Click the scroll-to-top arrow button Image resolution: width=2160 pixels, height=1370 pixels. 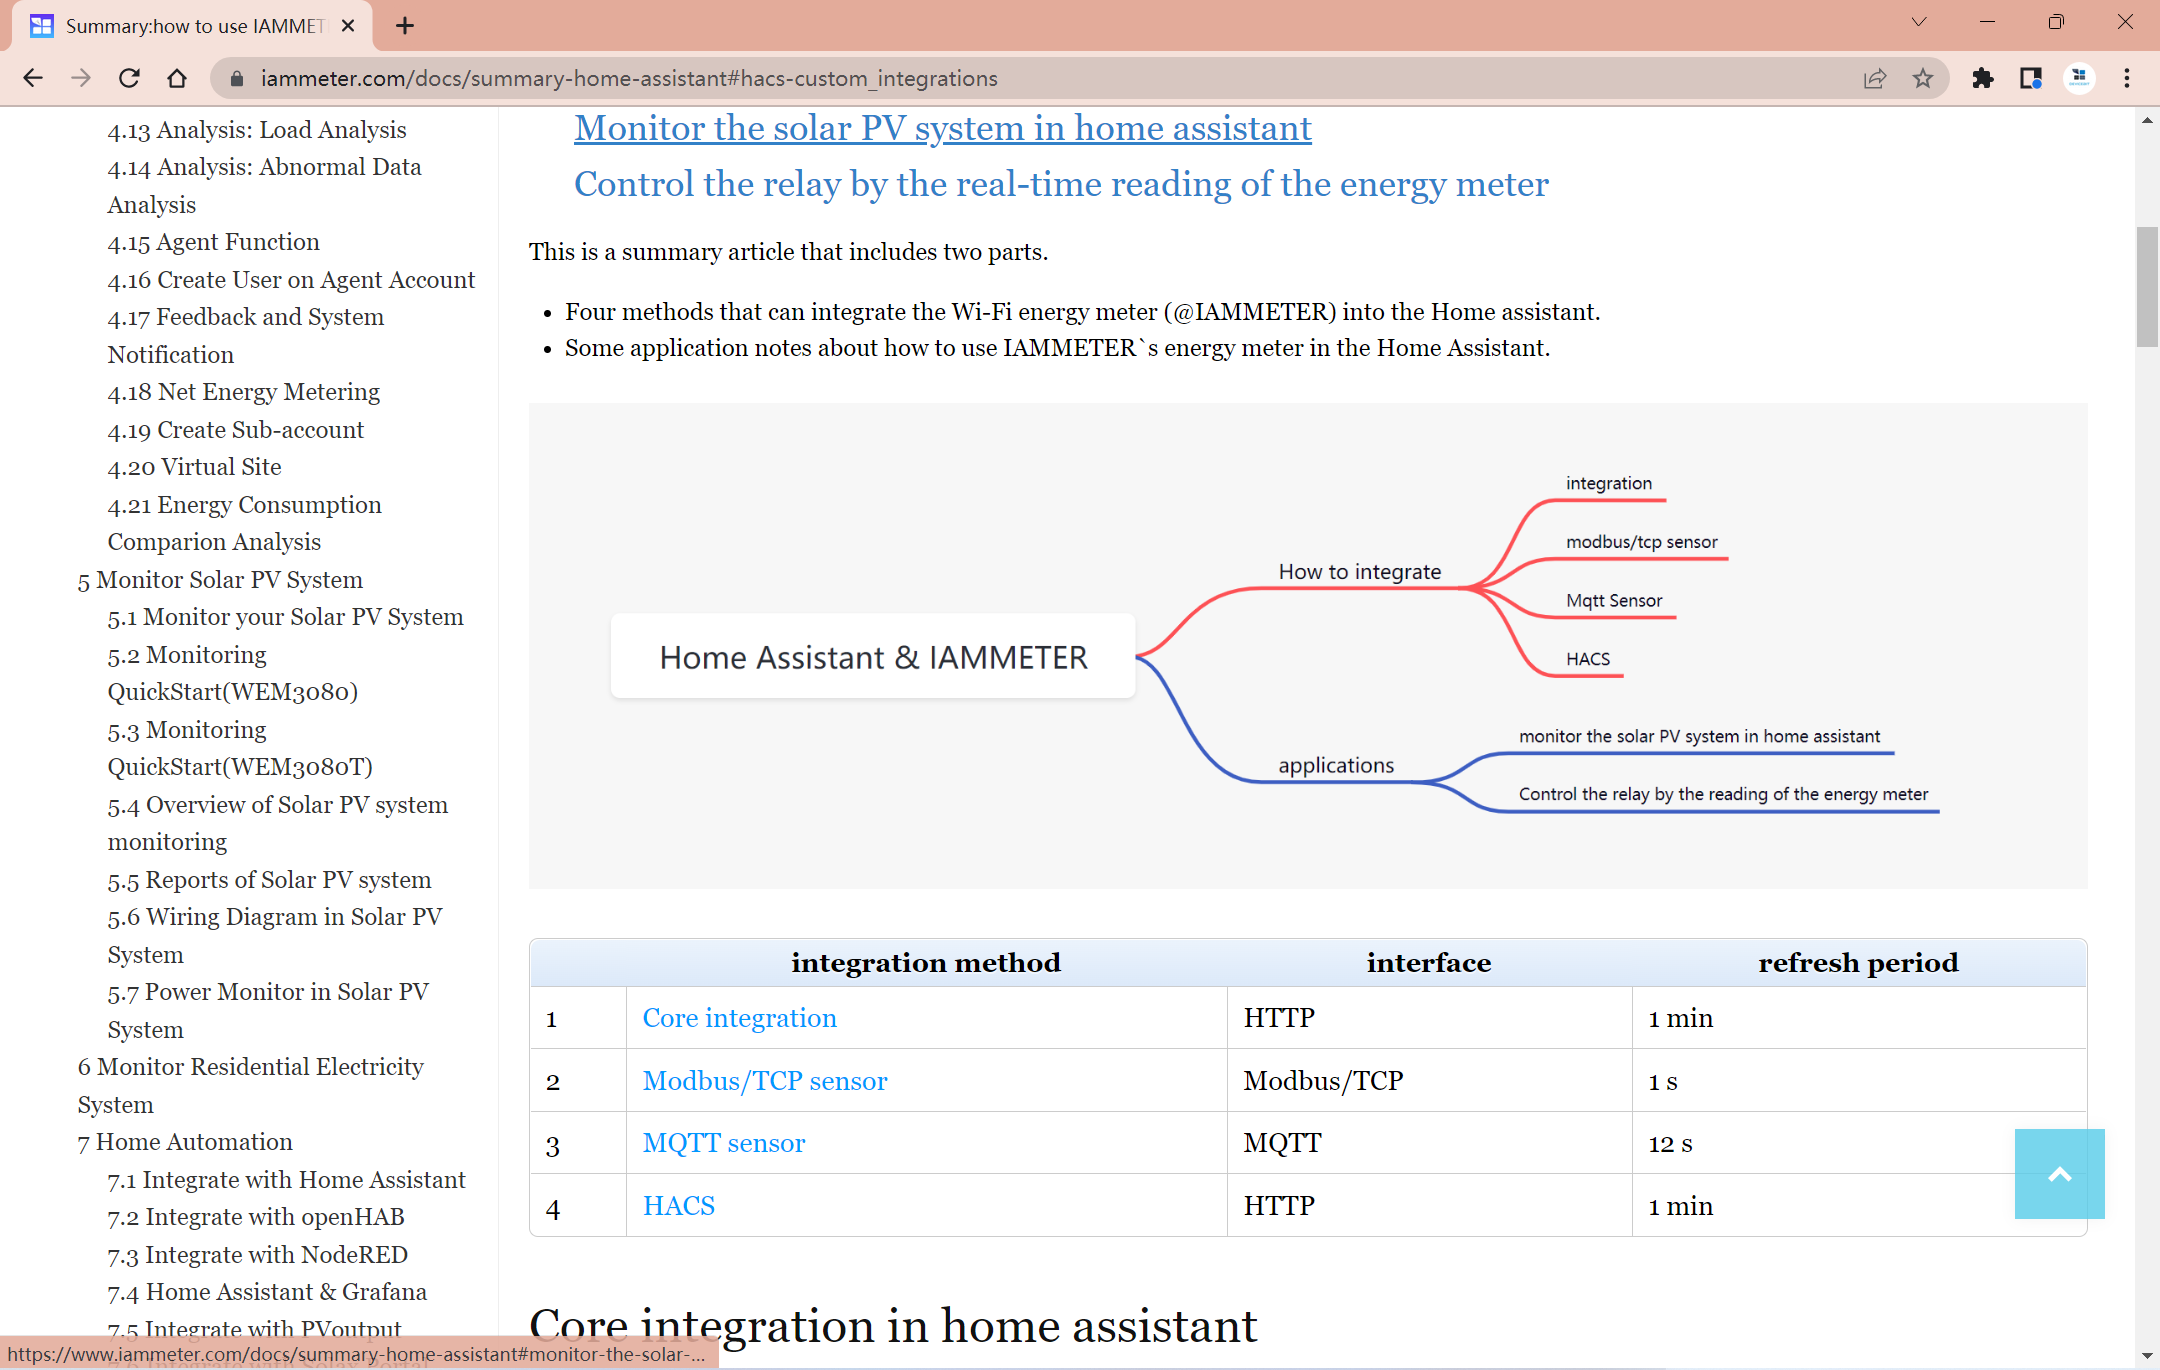[x=2059, y=1174]
